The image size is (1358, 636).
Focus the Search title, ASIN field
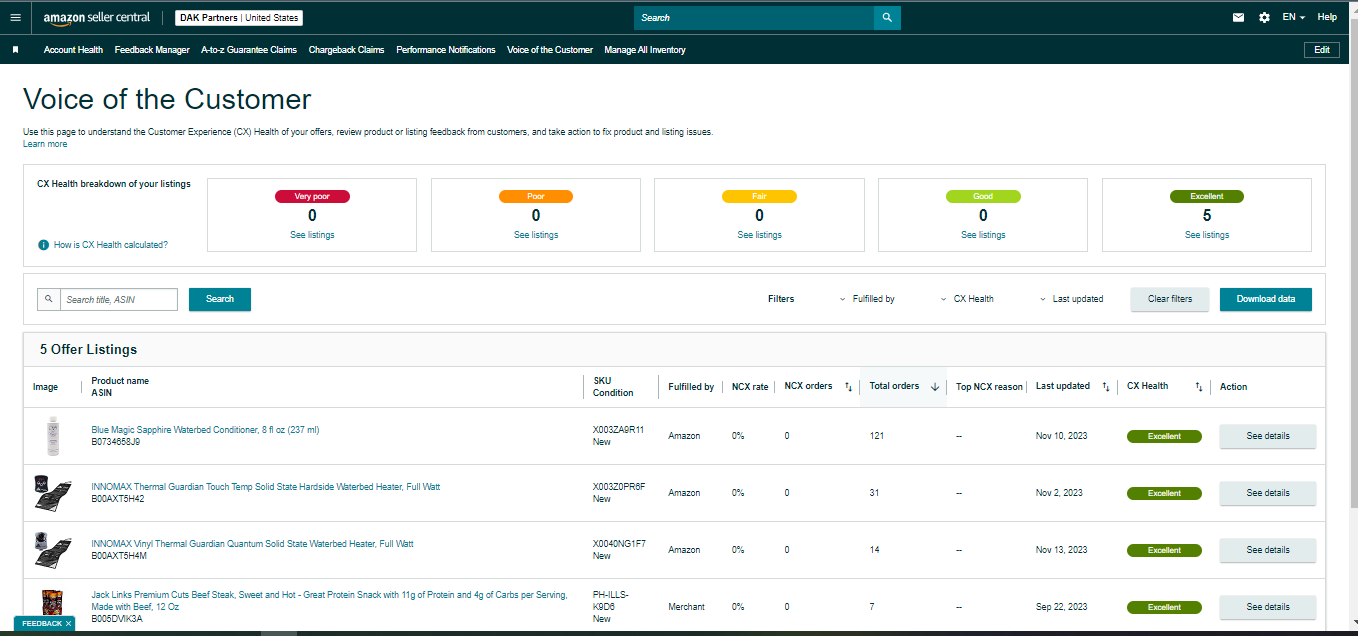coord(119,299)
